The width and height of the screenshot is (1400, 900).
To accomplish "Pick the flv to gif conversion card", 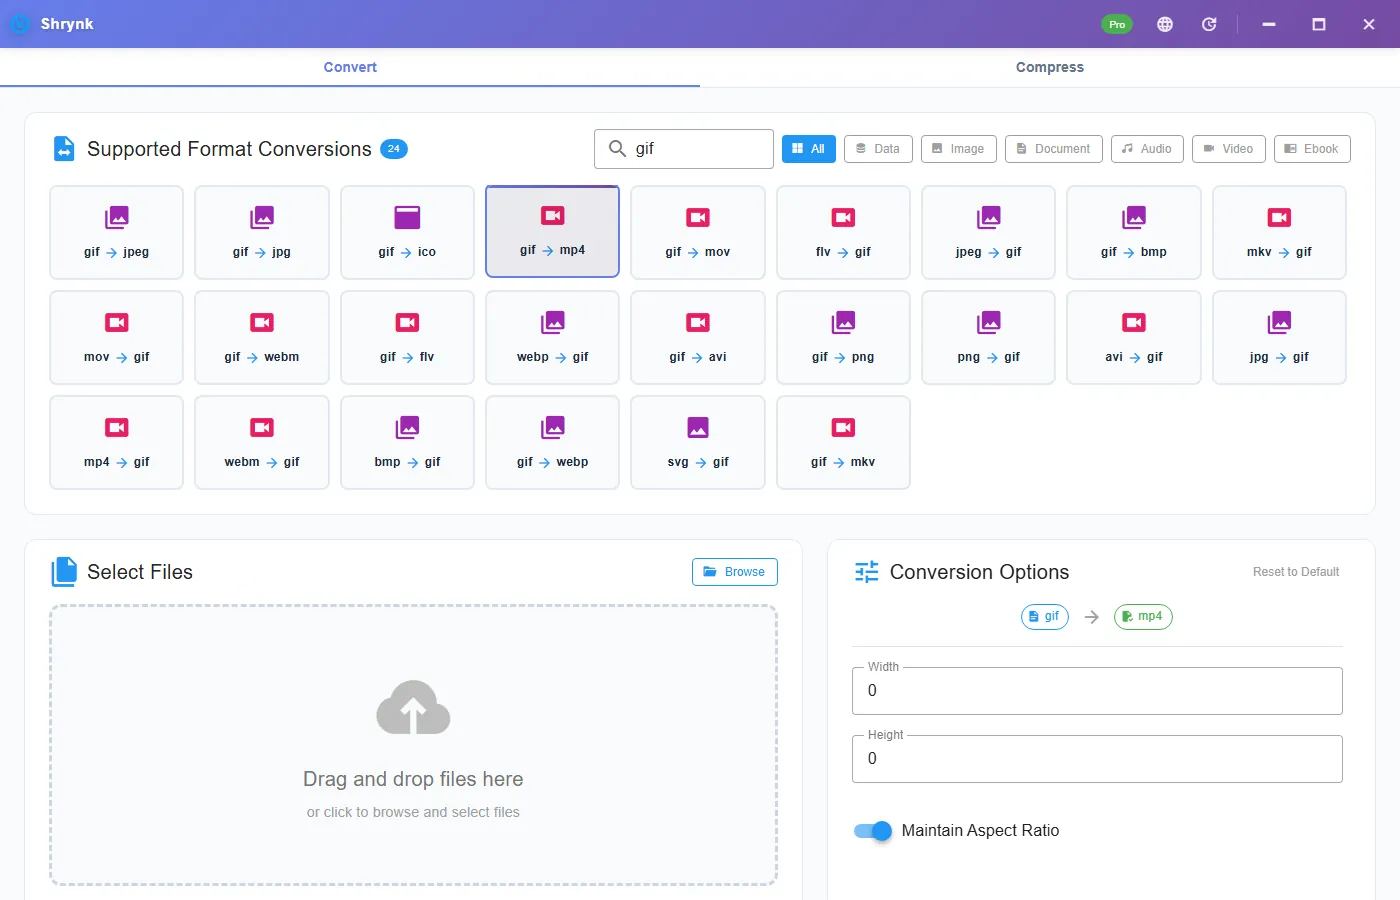I will 843,232.
